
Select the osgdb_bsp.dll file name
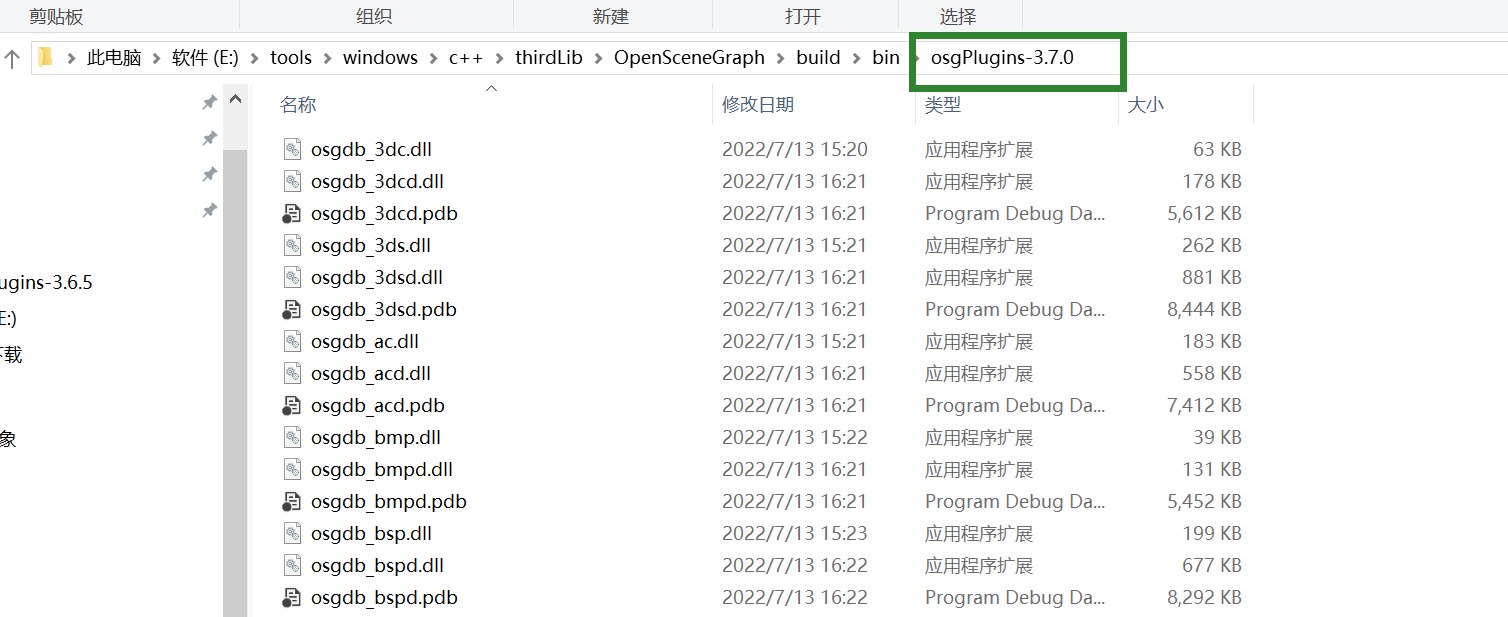click(371, 534)
